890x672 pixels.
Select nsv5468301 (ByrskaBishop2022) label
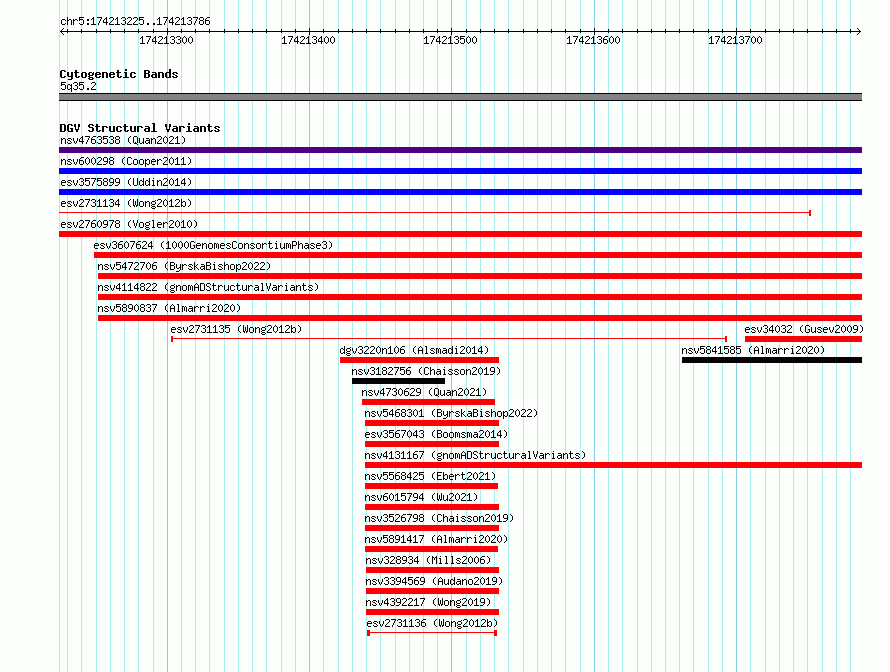451,413
